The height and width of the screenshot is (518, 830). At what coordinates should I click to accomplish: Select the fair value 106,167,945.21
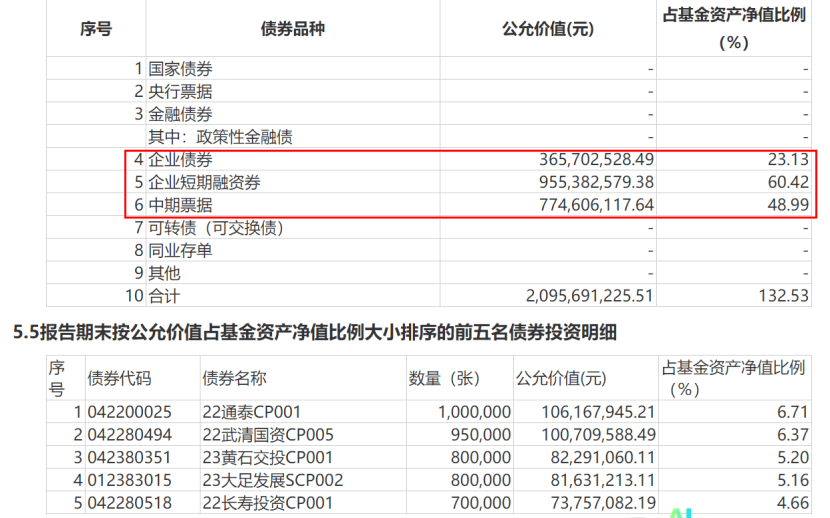click(584, 412)
